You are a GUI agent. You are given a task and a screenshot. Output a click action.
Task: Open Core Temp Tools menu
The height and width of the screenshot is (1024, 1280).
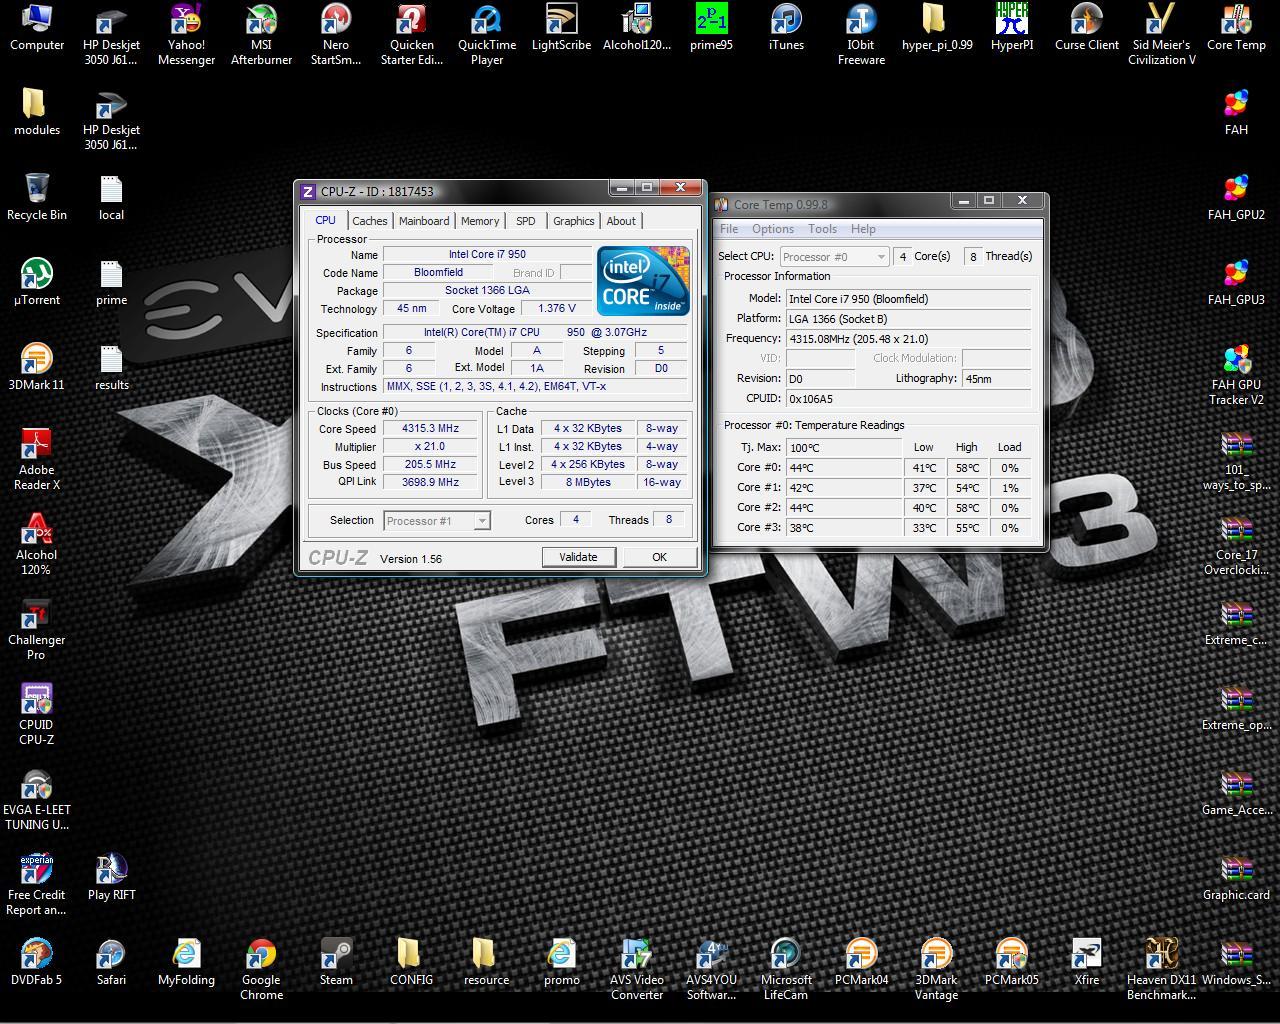coord(822,229)
